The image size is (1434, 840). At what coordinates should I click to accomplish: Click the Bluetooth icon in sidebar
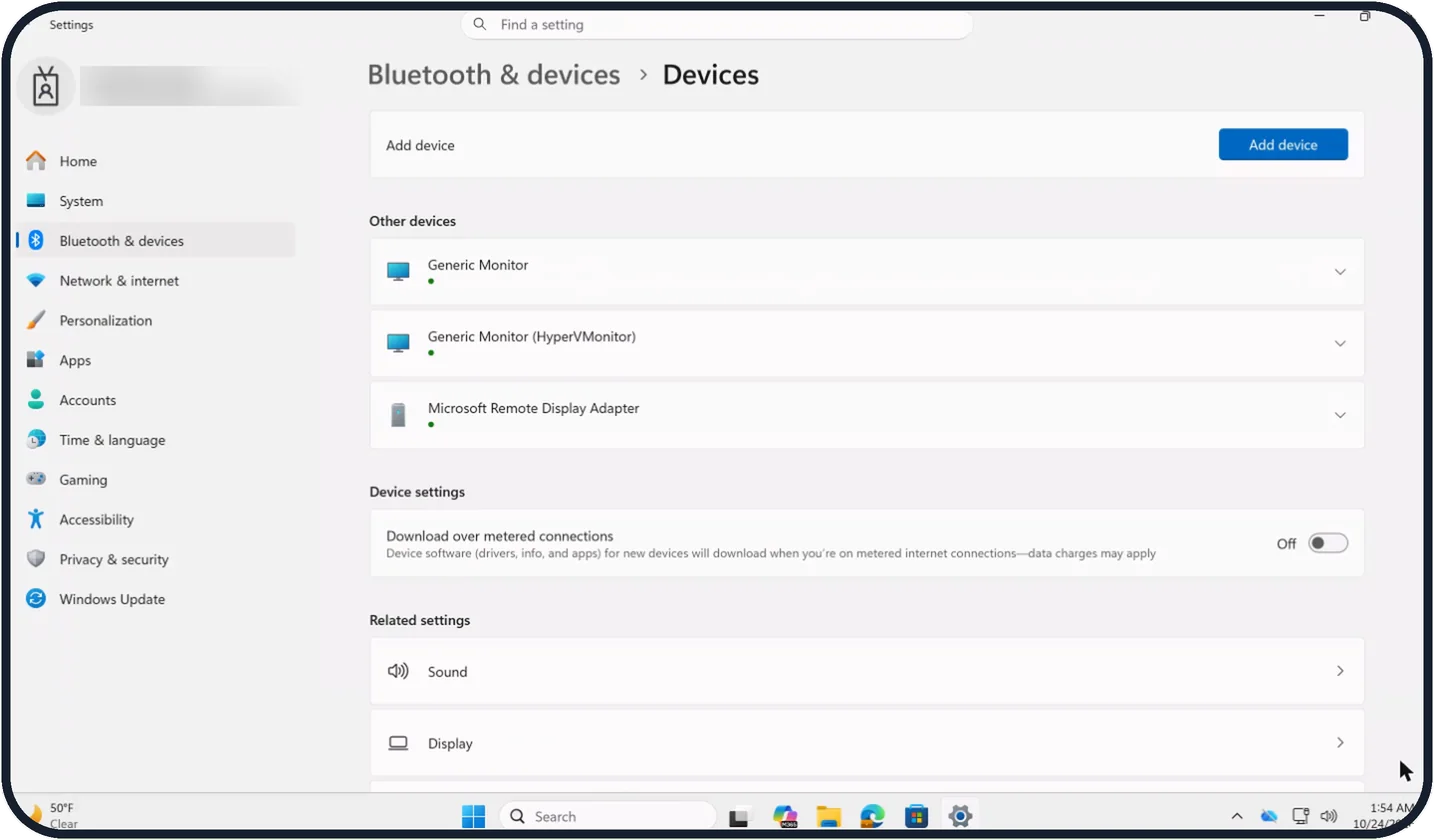pos(36,241)
